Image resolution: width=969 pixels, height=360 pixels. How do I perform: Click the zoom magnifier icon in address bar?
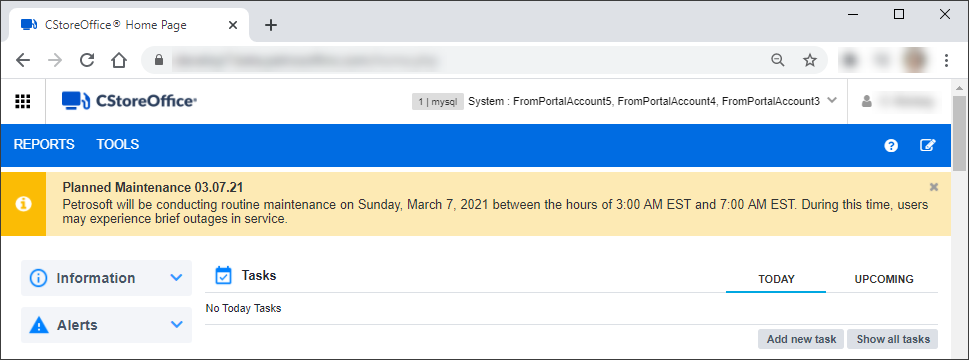[777, 60]
